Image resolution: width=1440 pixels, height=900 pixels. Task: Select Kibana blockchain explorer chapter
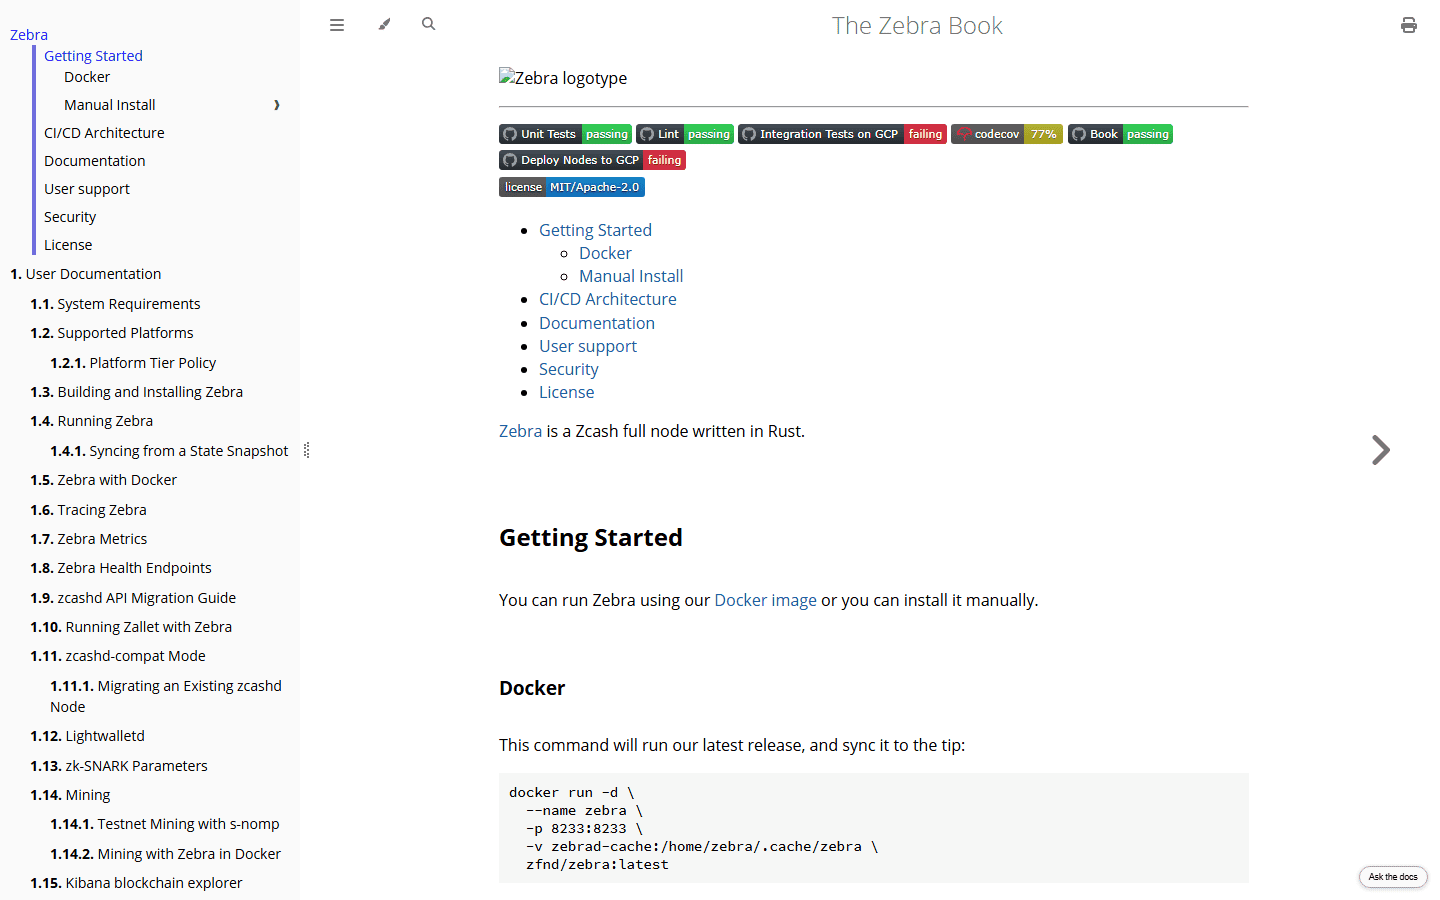pos(136,883)
